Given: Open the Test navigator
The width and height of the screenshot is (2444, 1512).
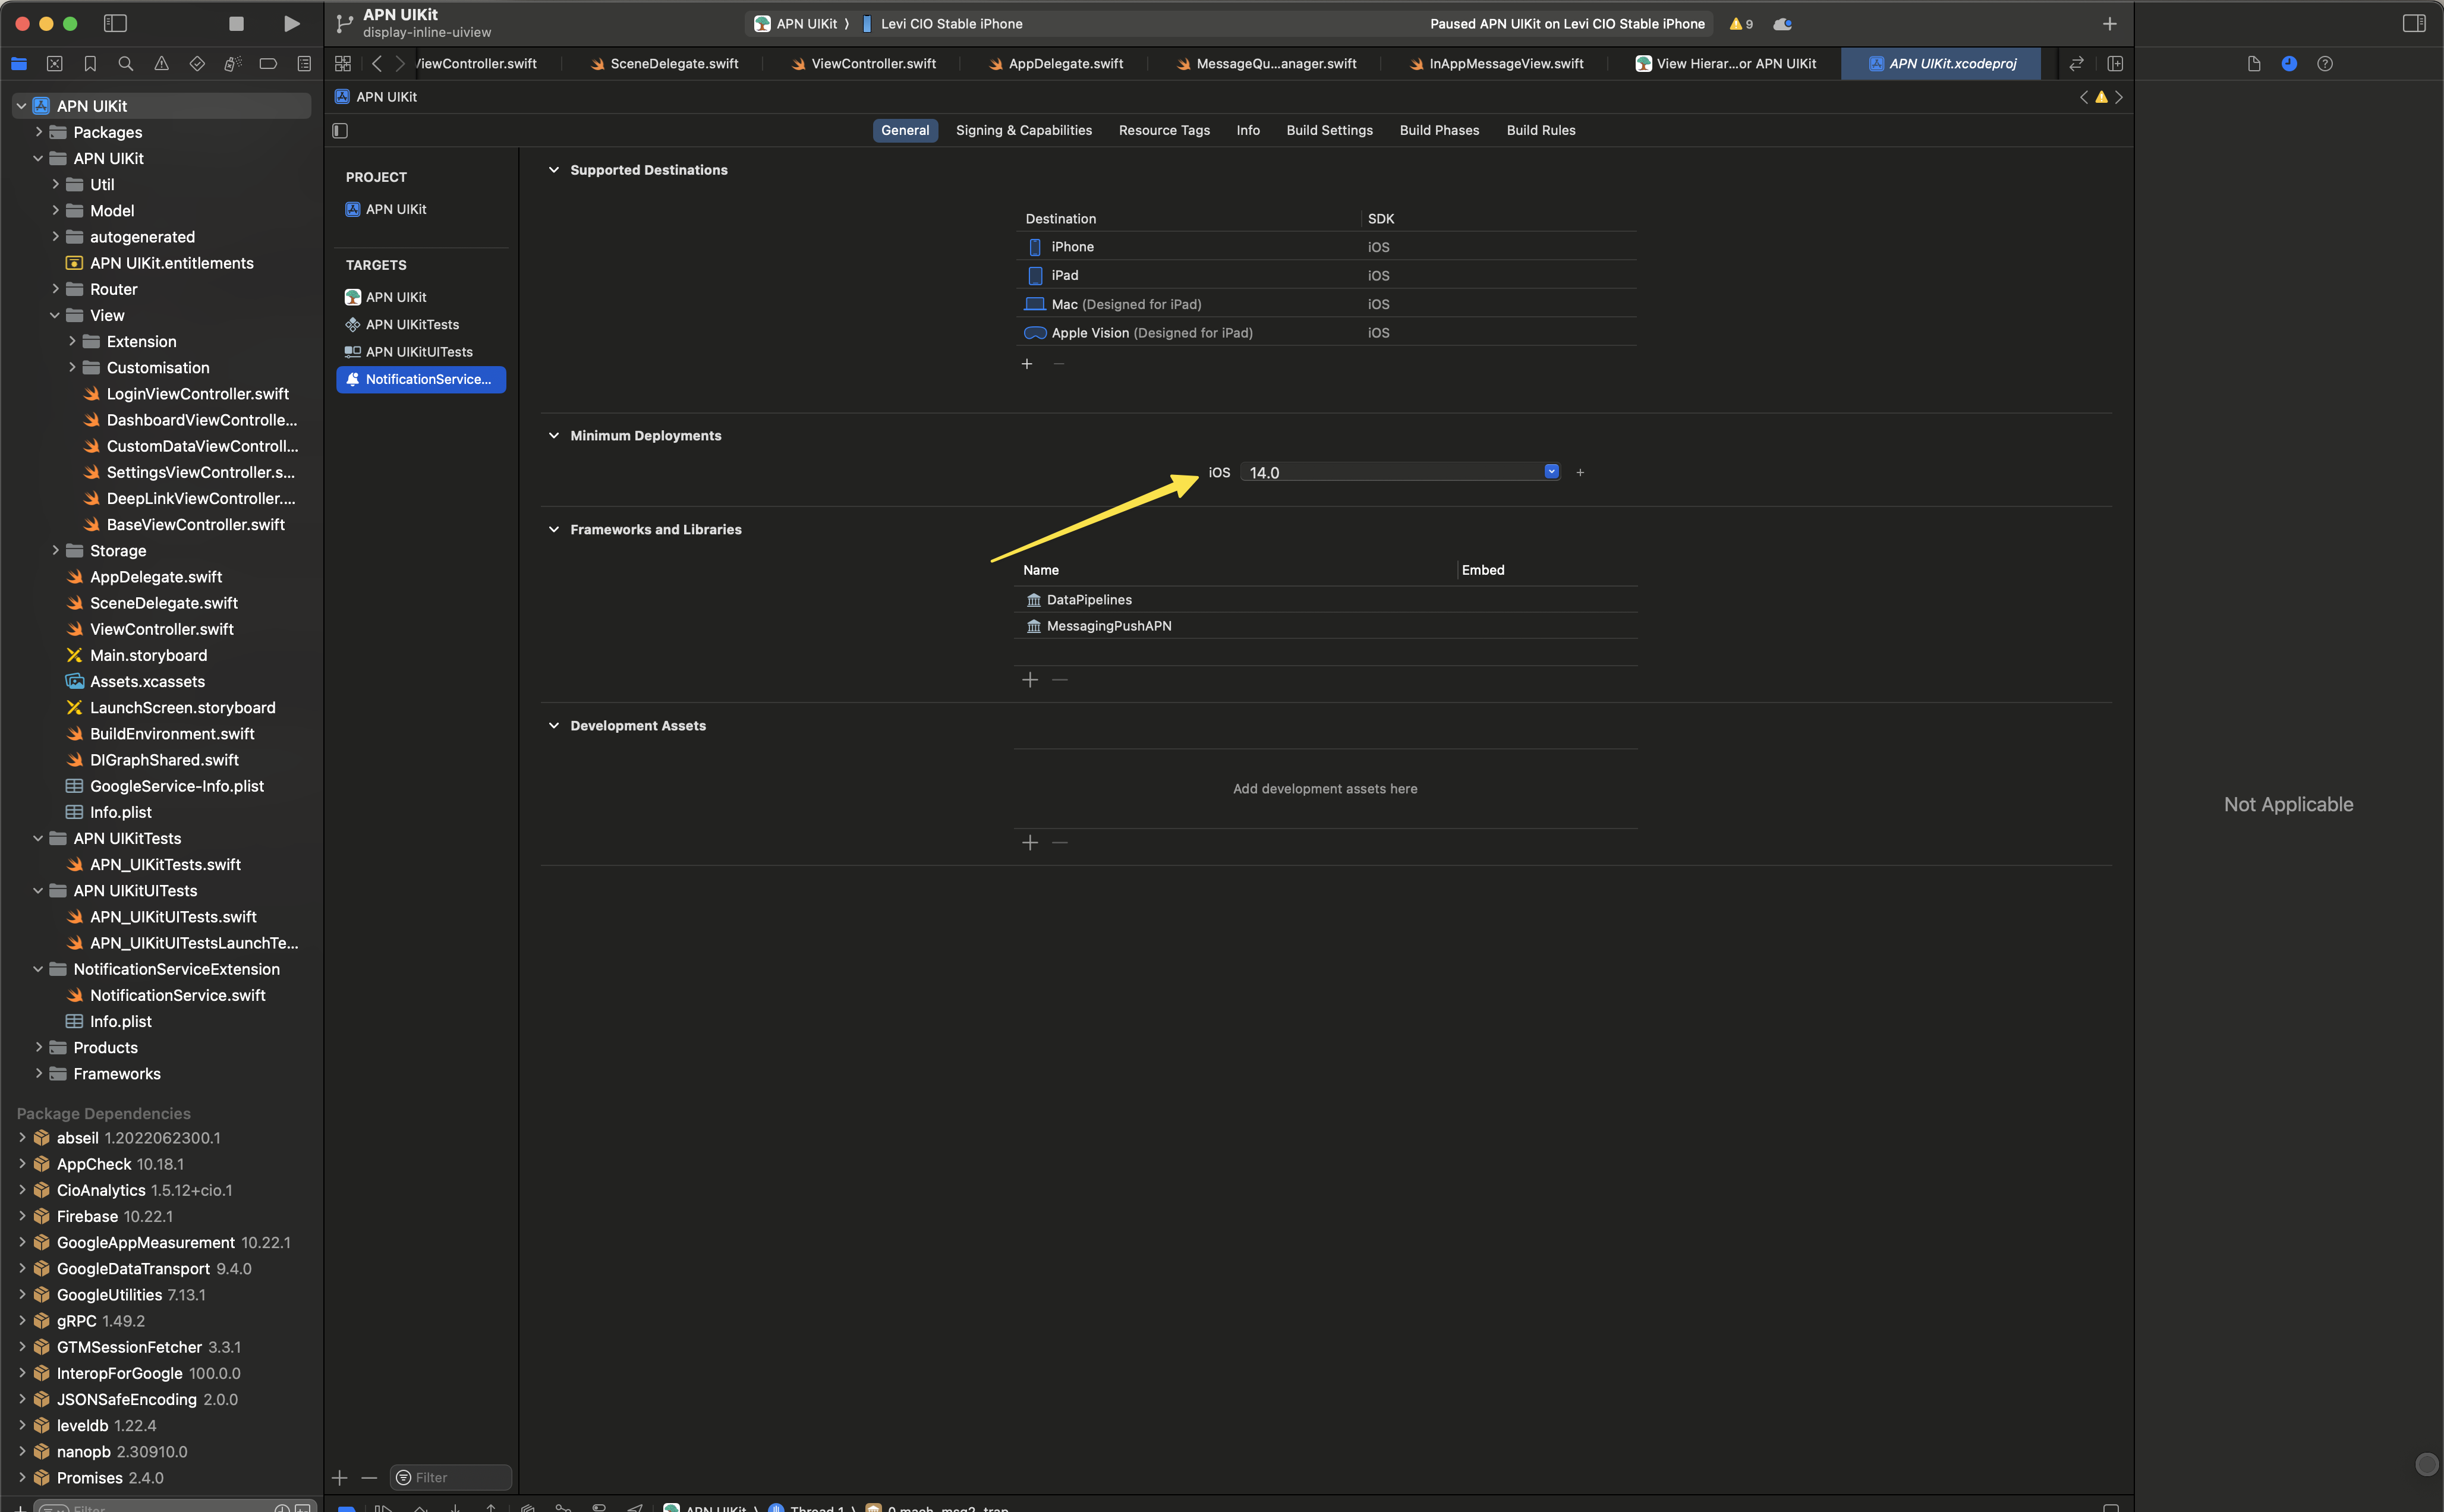Looking at the screenshot, I should tap(197, 63).
